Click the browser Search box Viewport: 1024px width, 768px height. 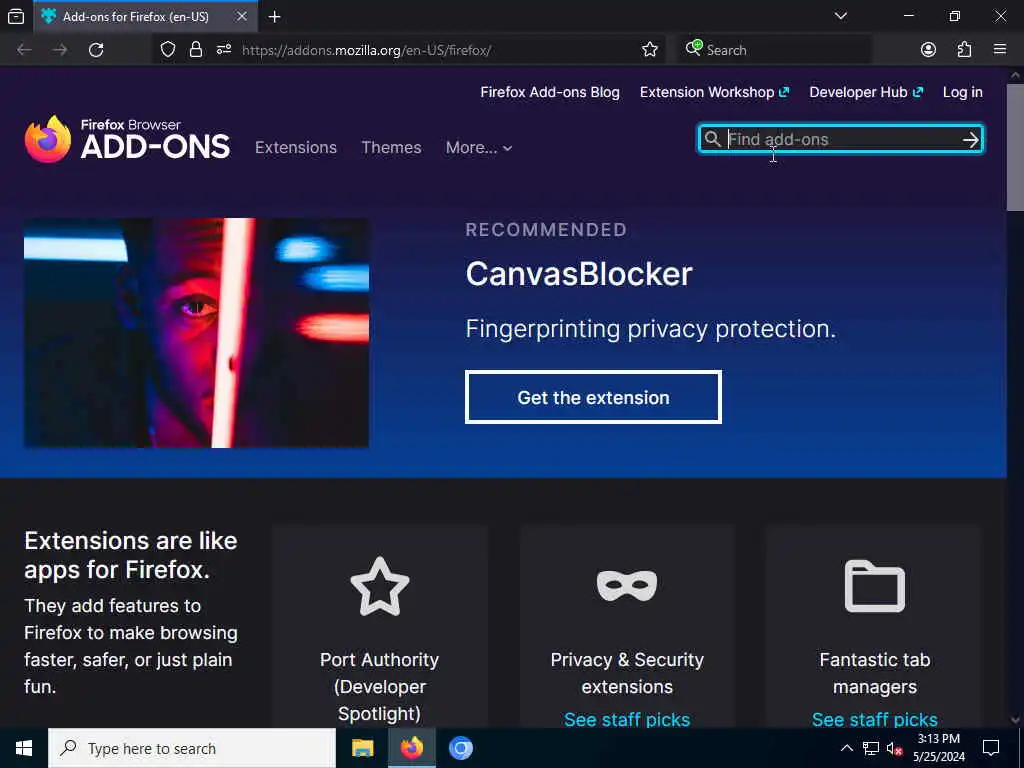[775, 50]
